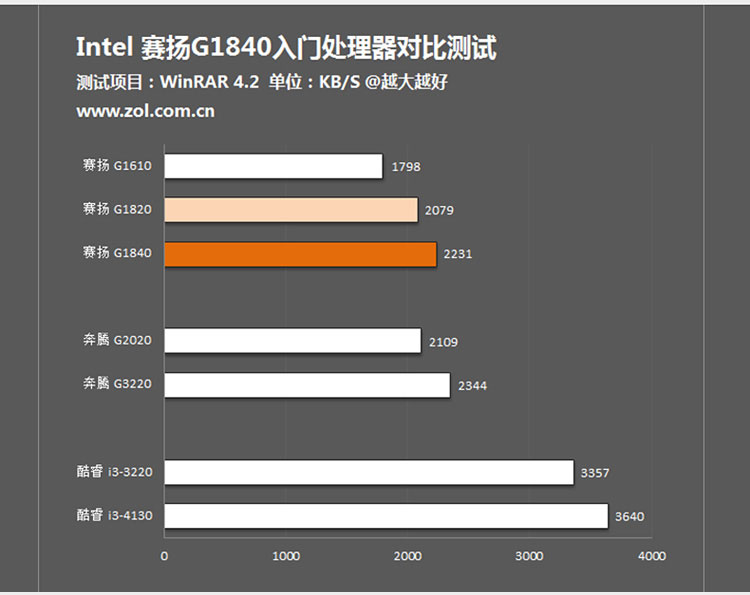This screenshot has width=750, height=595.
Task: Click the 奔腾 G2020 bar
Action: (292, 341)
